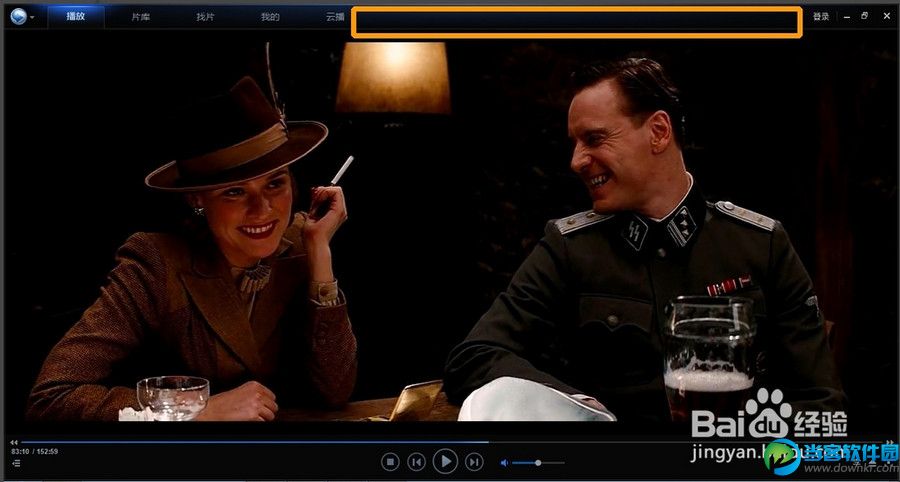Seek on the playback progress bar
This screenshot has width=900, height=482.
[x=450, y=442]
